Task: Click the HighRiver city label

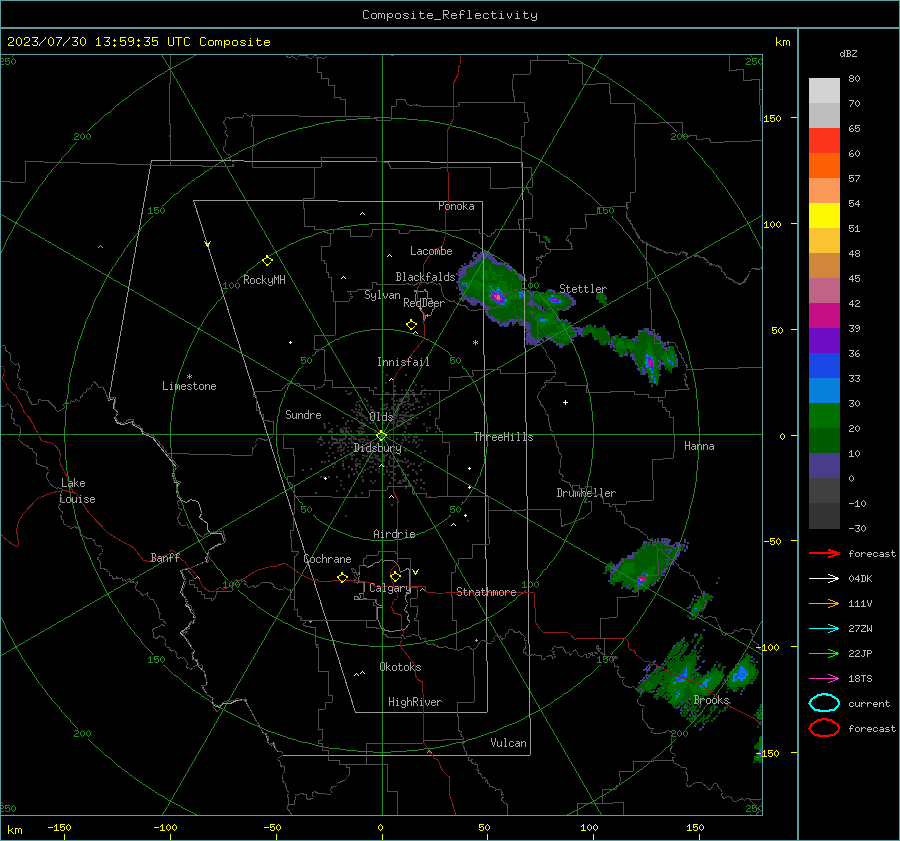Action: coord(415,702)
